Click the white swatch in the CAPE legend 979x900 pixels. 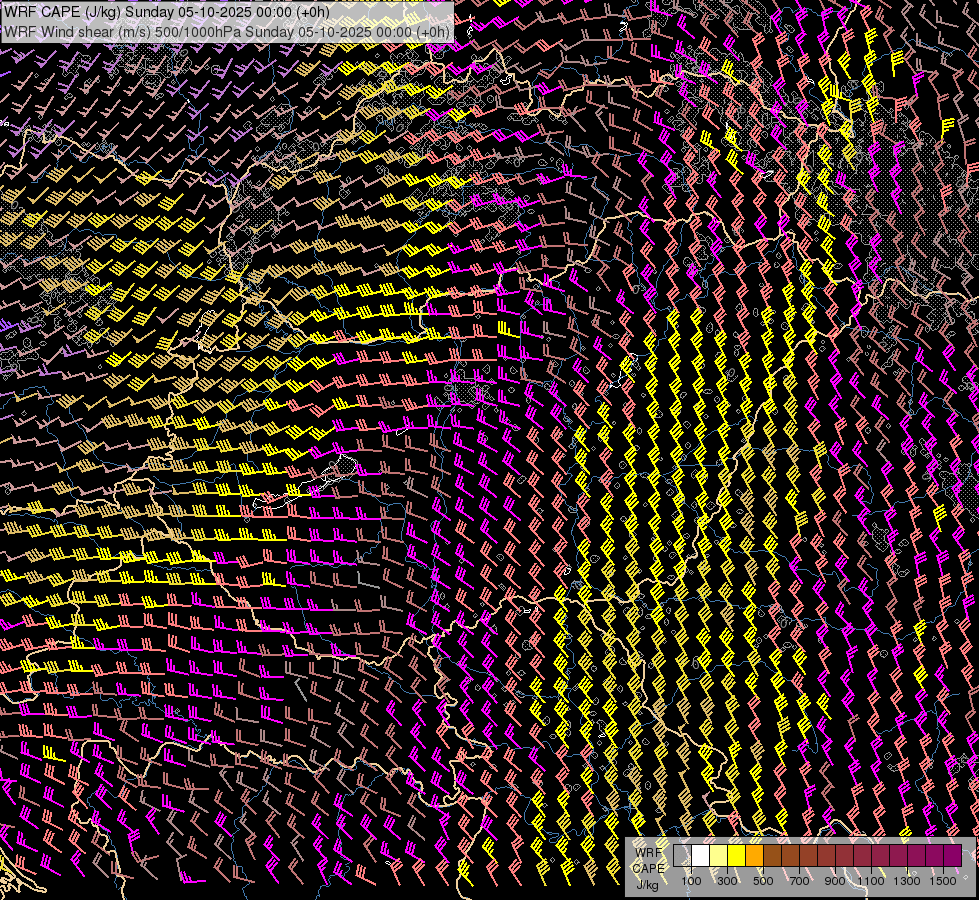point(701,855)
